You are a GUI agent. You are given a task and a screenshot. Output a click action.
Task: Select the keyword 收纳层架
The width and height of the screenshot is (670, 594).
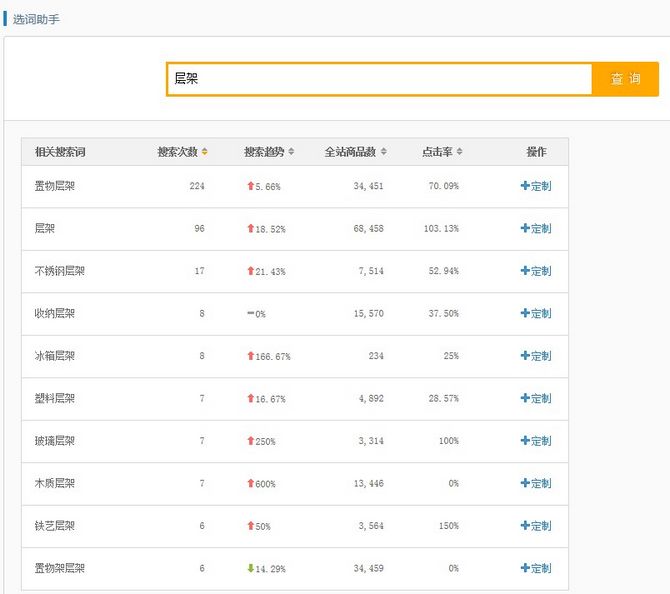(x=55, y=313)
